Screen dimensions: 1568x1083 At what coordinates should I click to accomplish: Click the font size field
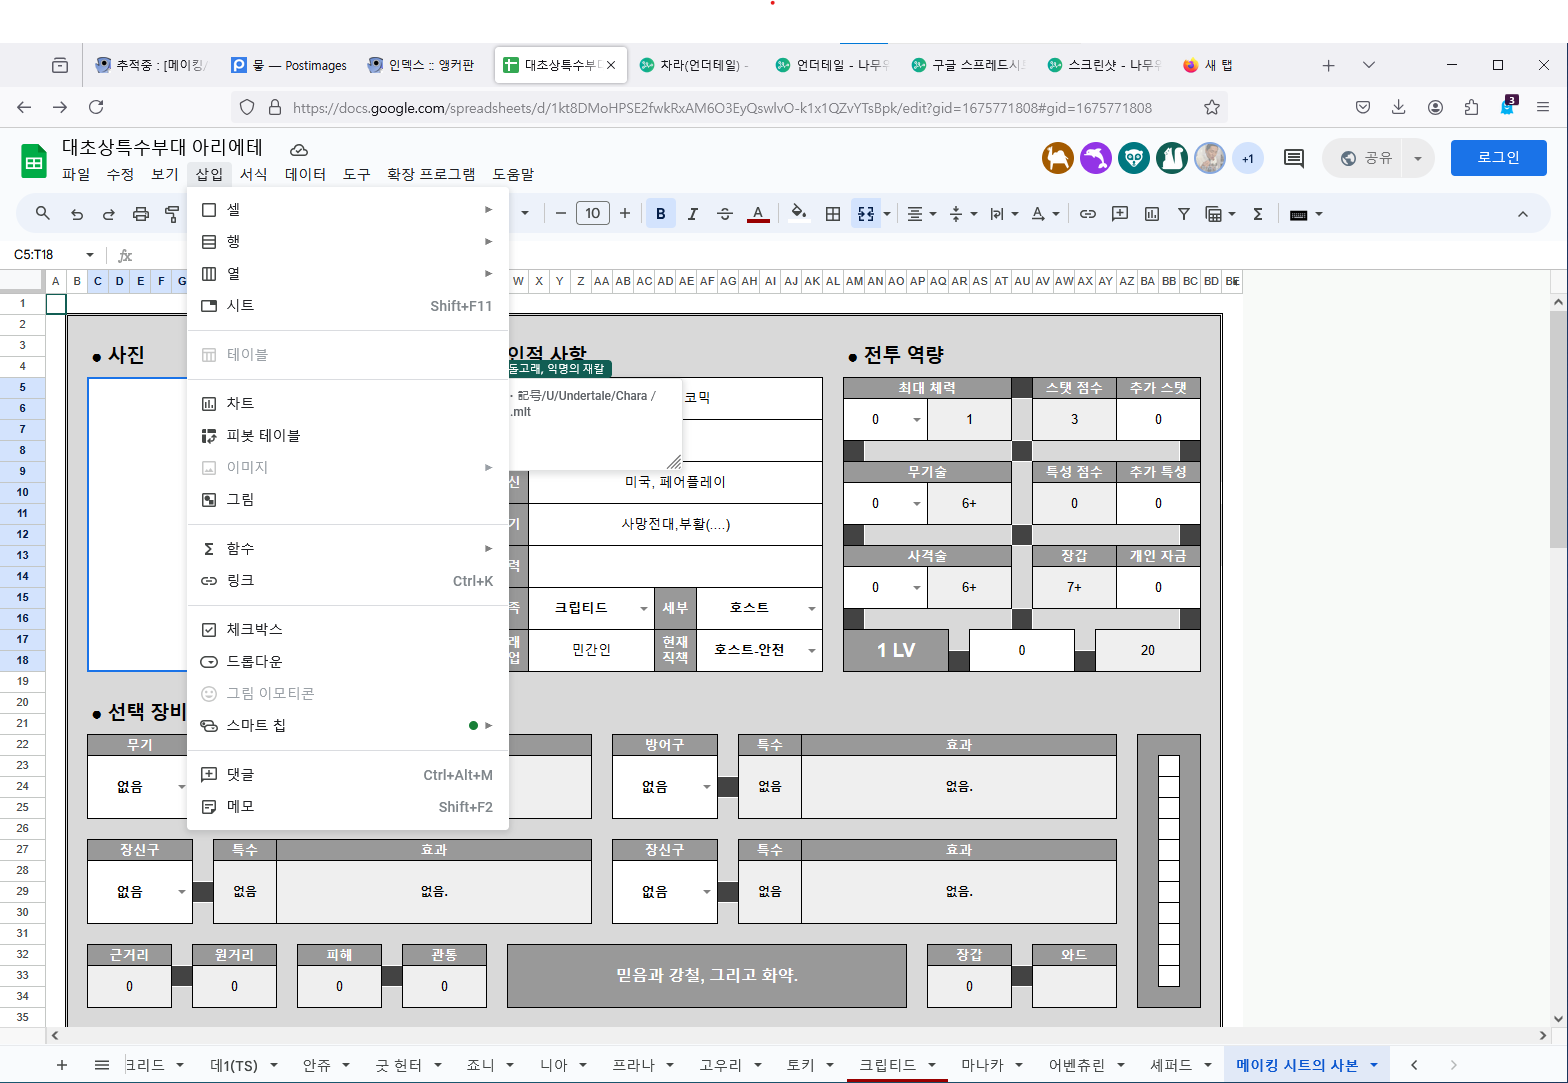[593, 213]
